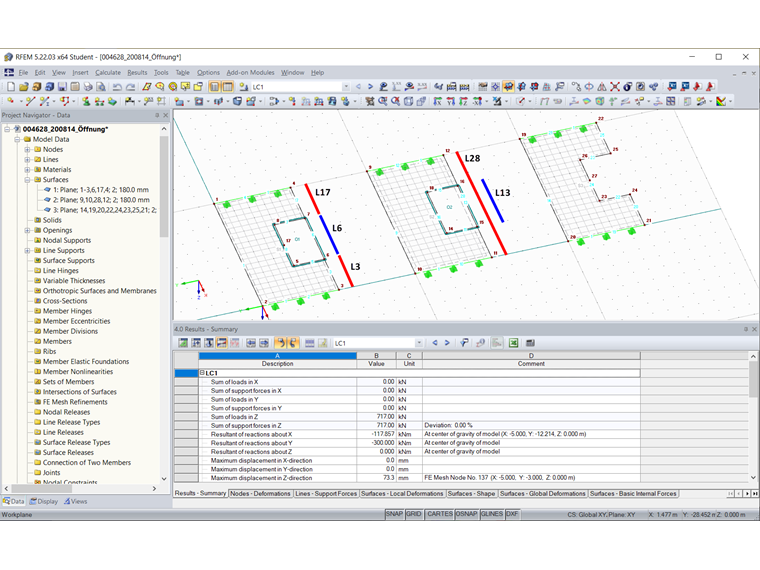760x570 pixels.
Task: Select the new line tool icon
Action: coord(30,101)
